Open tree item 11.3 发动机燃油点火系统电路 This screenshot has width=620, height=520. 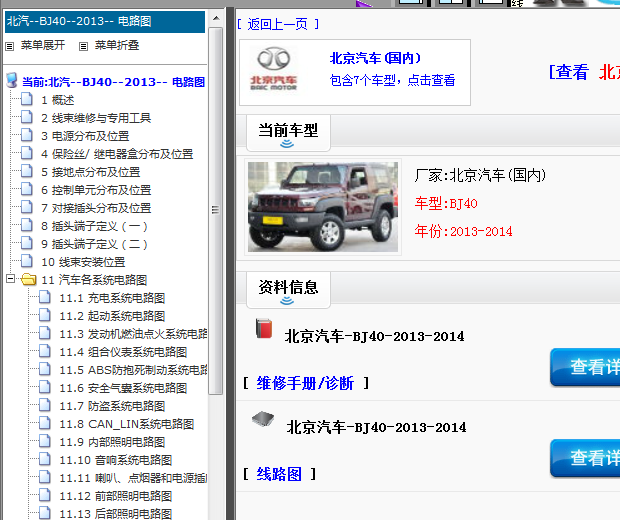pos(133,334)
